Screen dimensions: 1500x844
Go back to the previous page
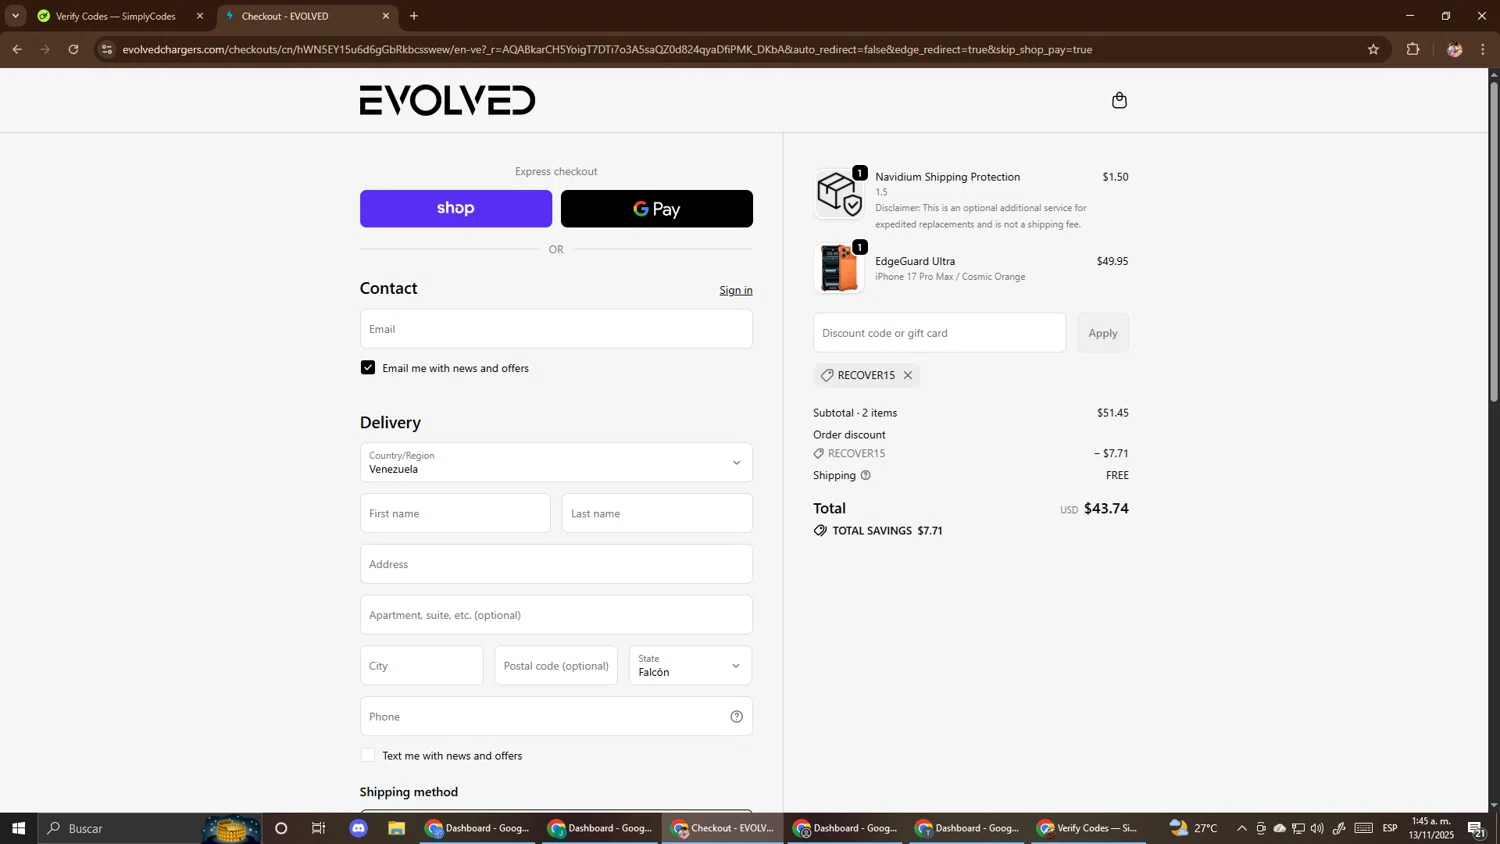click(x=16, y=49)
